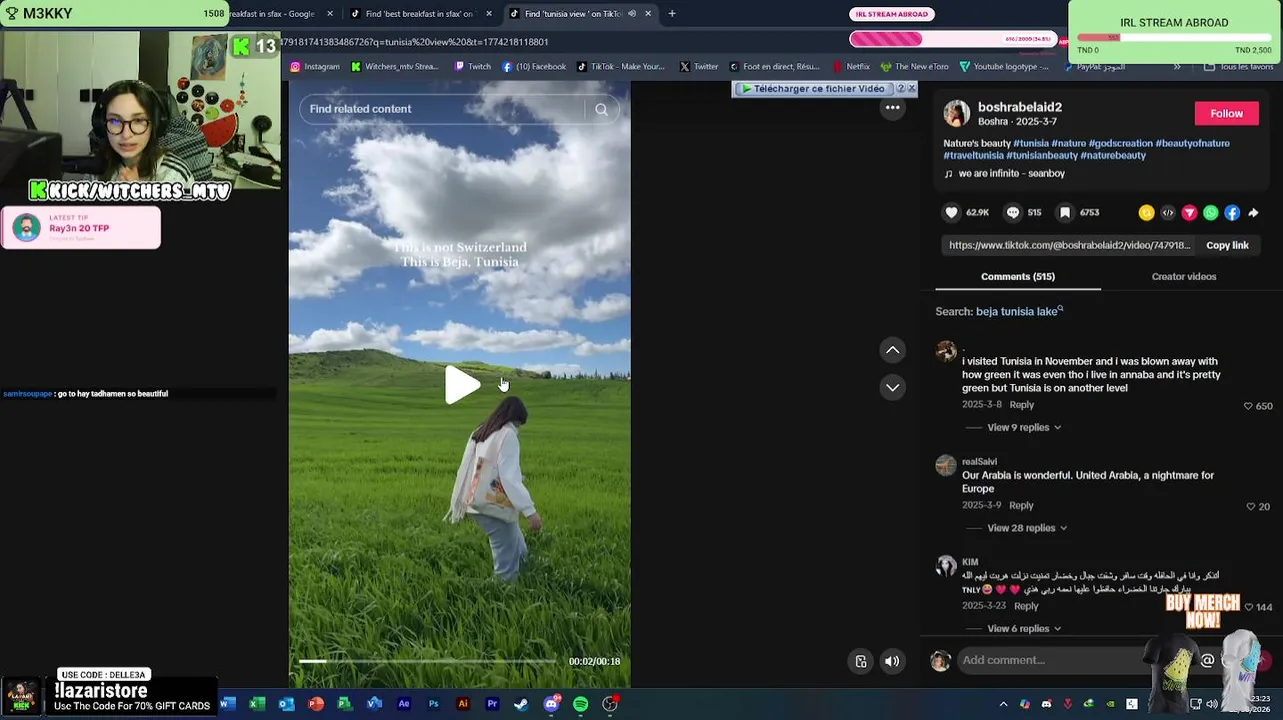Image resolution: width=1283 pixels, height=720 pixels.
Task: Mention a user with @ icon
Action: 1208,661
